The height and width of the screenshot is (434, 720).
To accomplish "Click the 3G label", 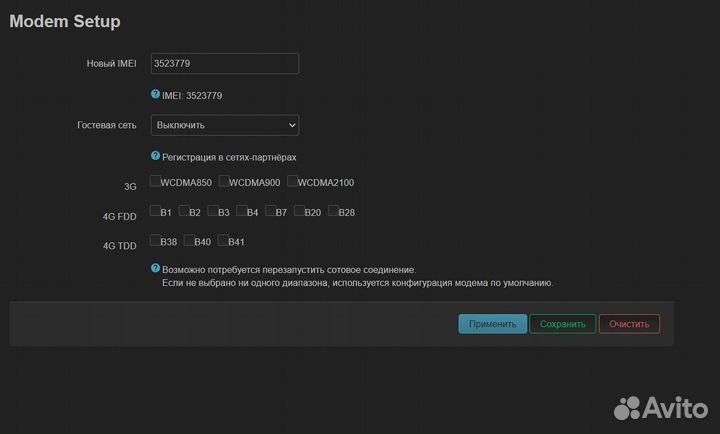I will tap(130, 186).
